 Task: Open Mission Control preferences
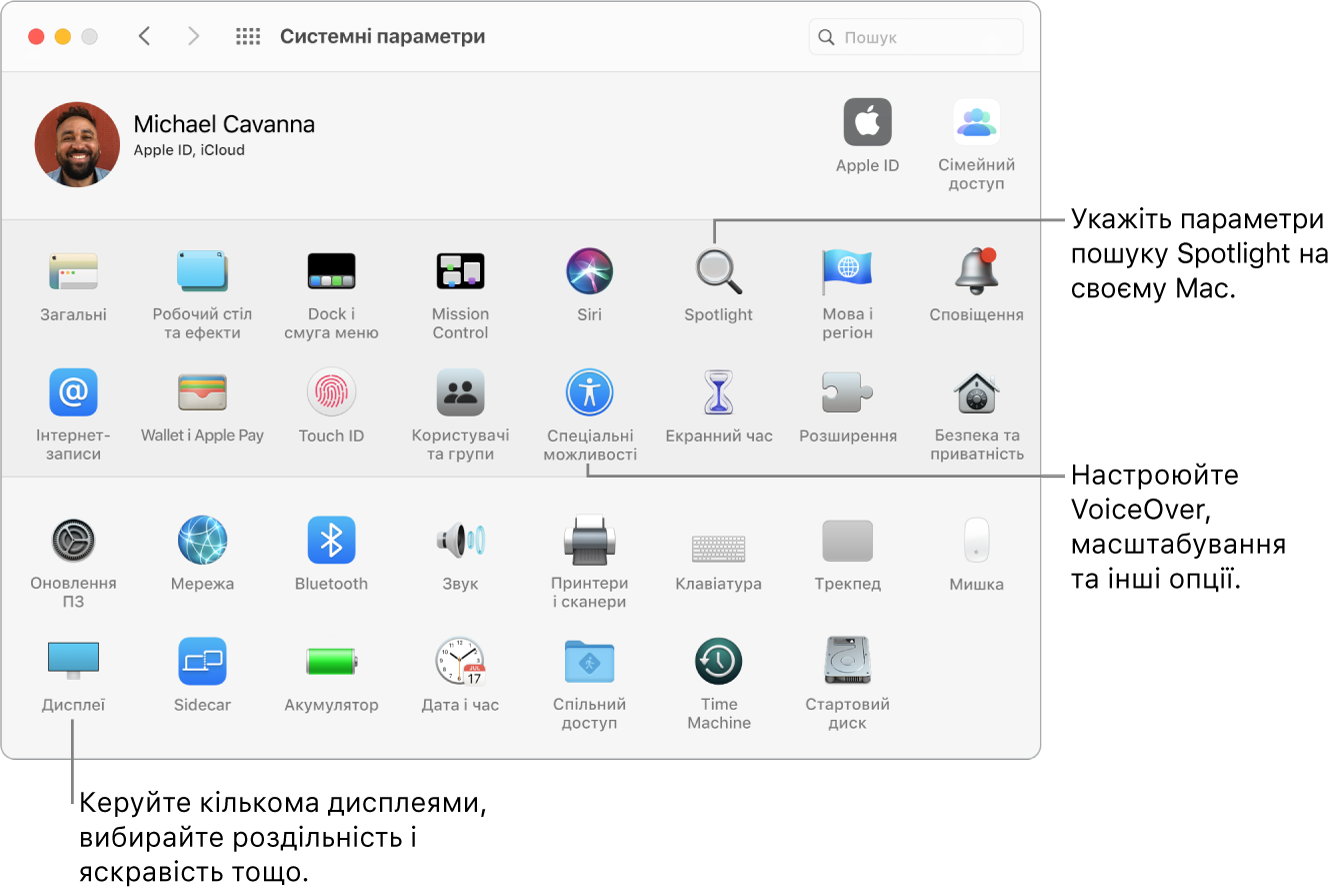coord(460,271)
